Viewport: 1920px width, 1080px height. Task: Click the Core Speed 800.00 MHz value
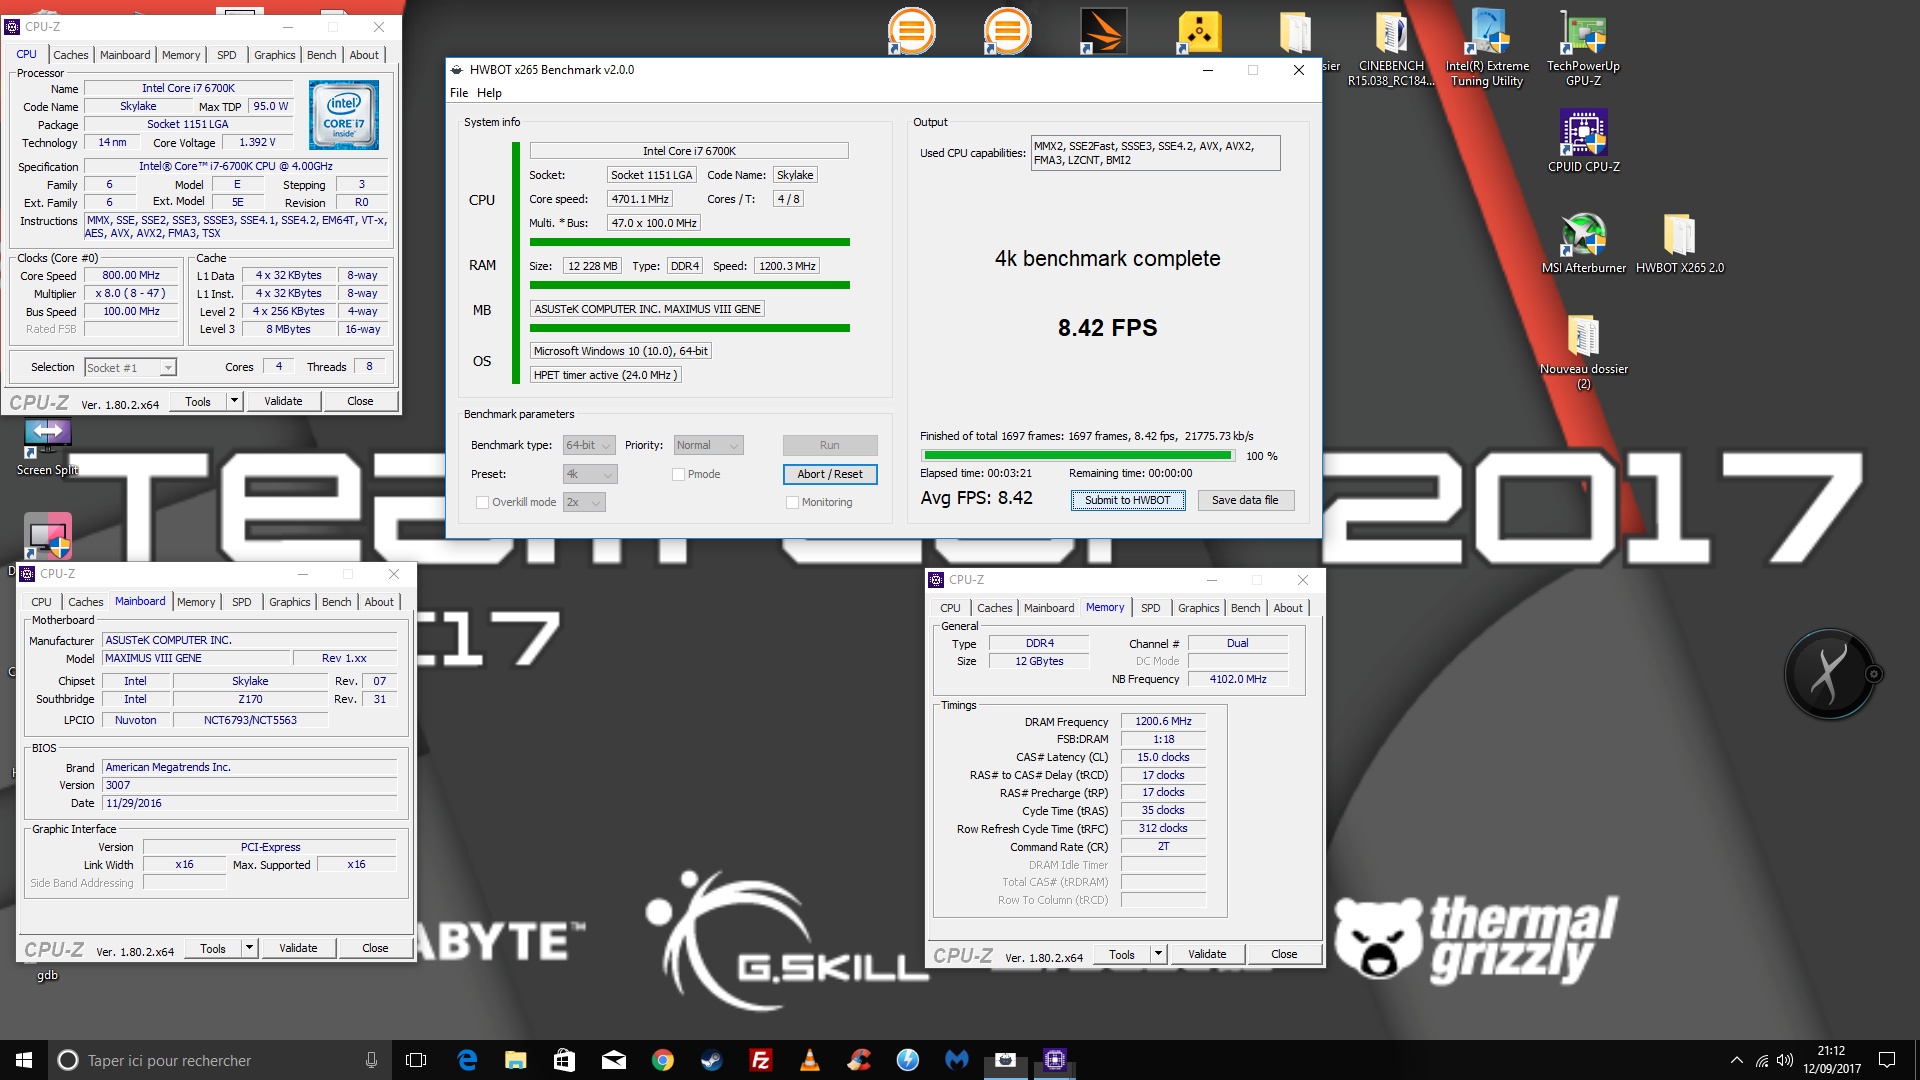131,275
